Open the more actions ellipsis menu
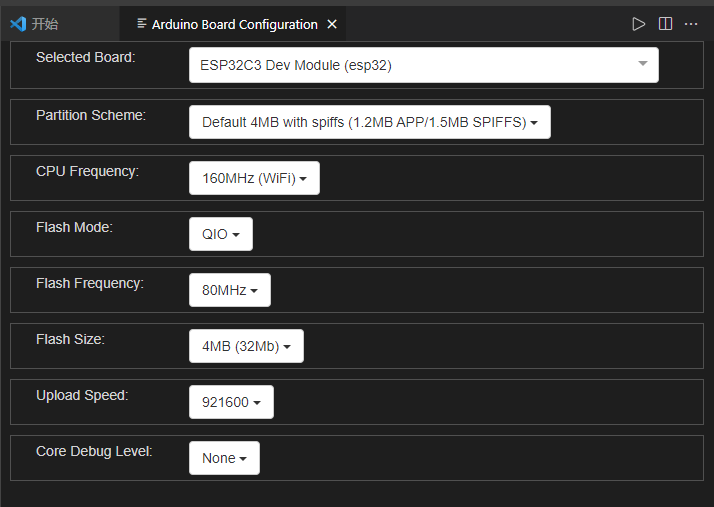The height and width of the screenshot is (507, 714). (x=691, y=24)
